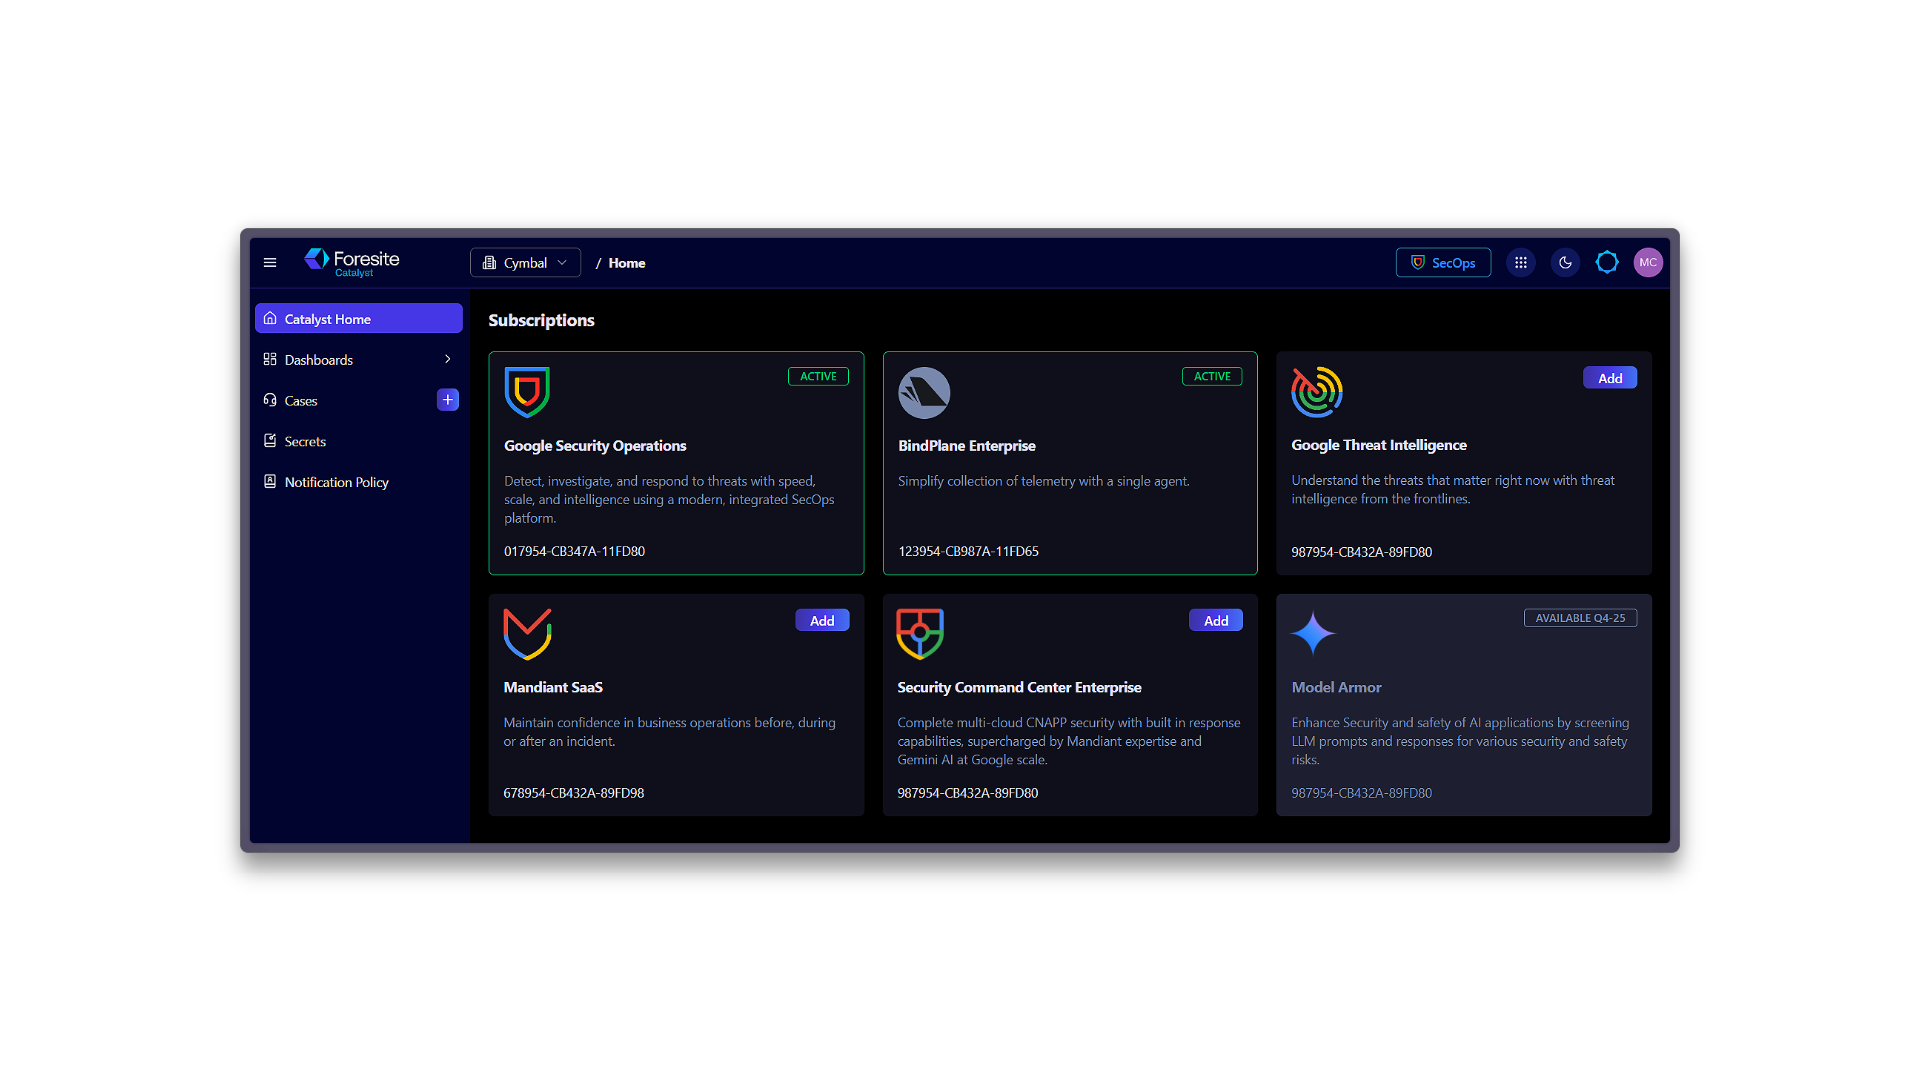The height and width of the screenshot is (1080, 1920).
Task: Open Notification Policy in the sidebar
Action: (x=336, y=482)
